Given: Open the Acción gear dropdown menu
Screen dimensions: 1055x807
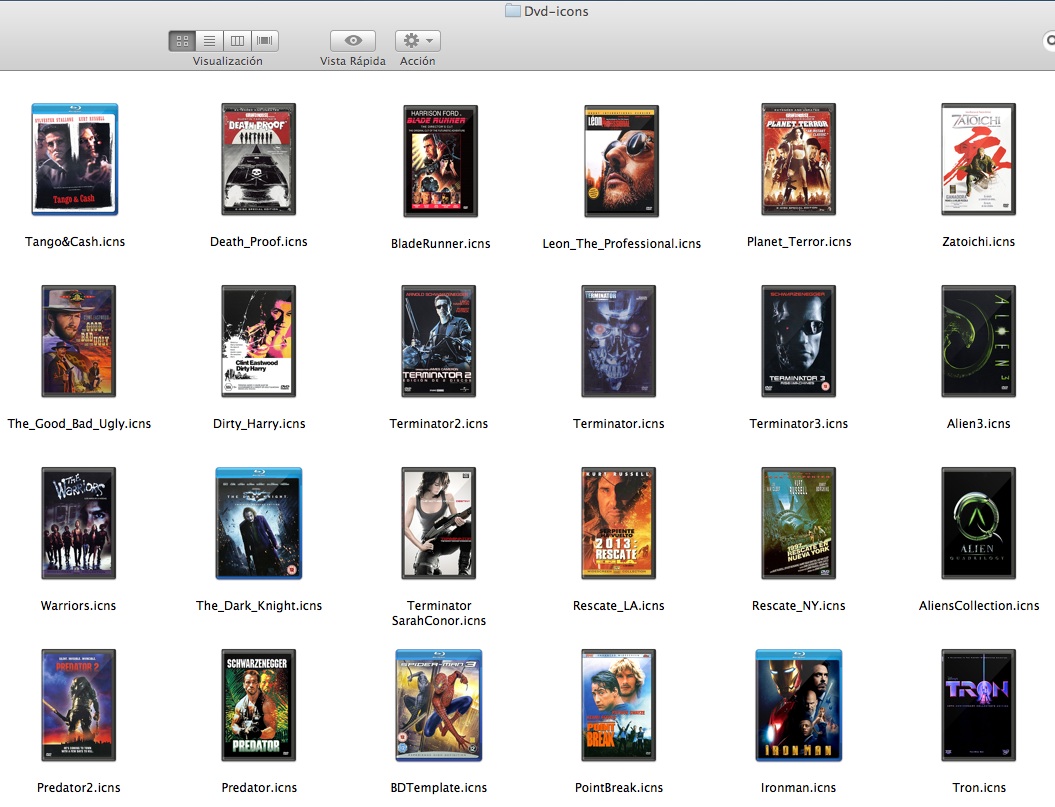Looking at the screenshot, I should 418,41.
